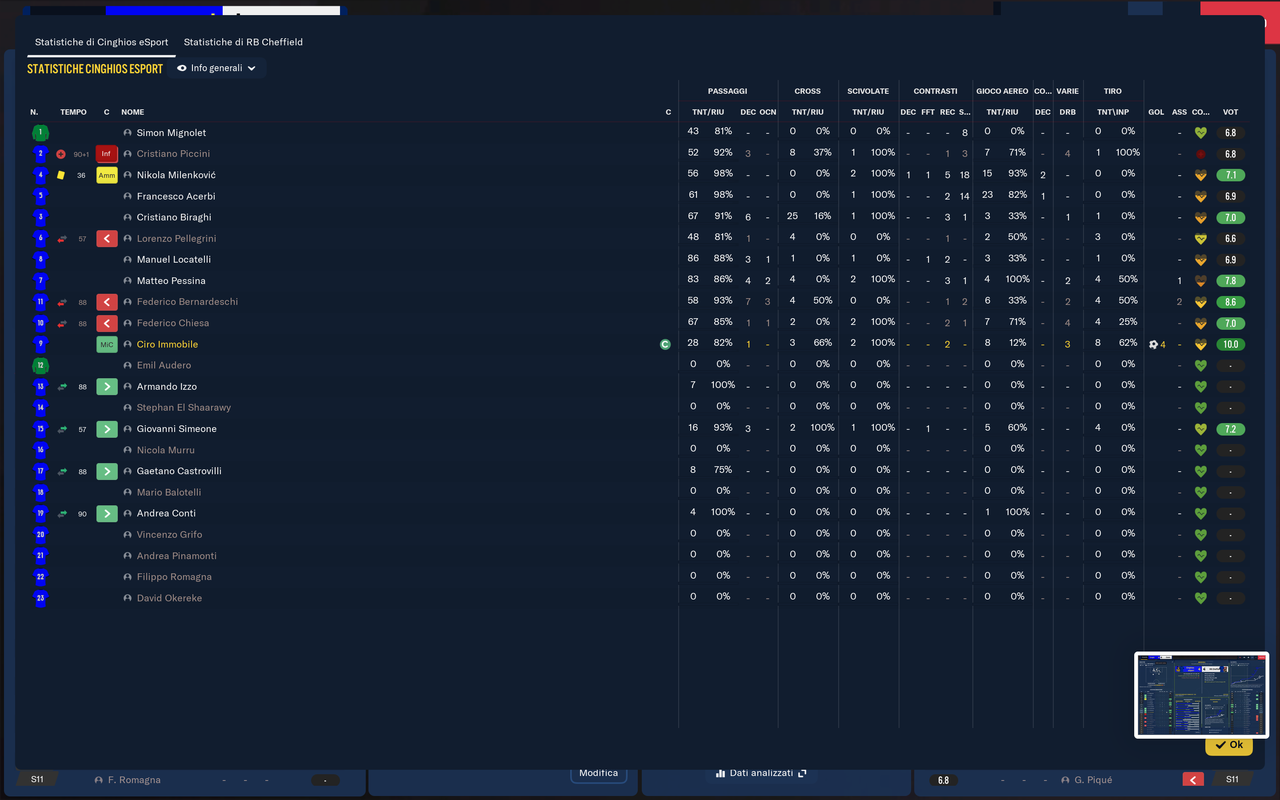Click the condition heart icon in Simon Mignolet's row
The height and width of the screenshot is (800, 1280).
click(x=1201, y=133)
